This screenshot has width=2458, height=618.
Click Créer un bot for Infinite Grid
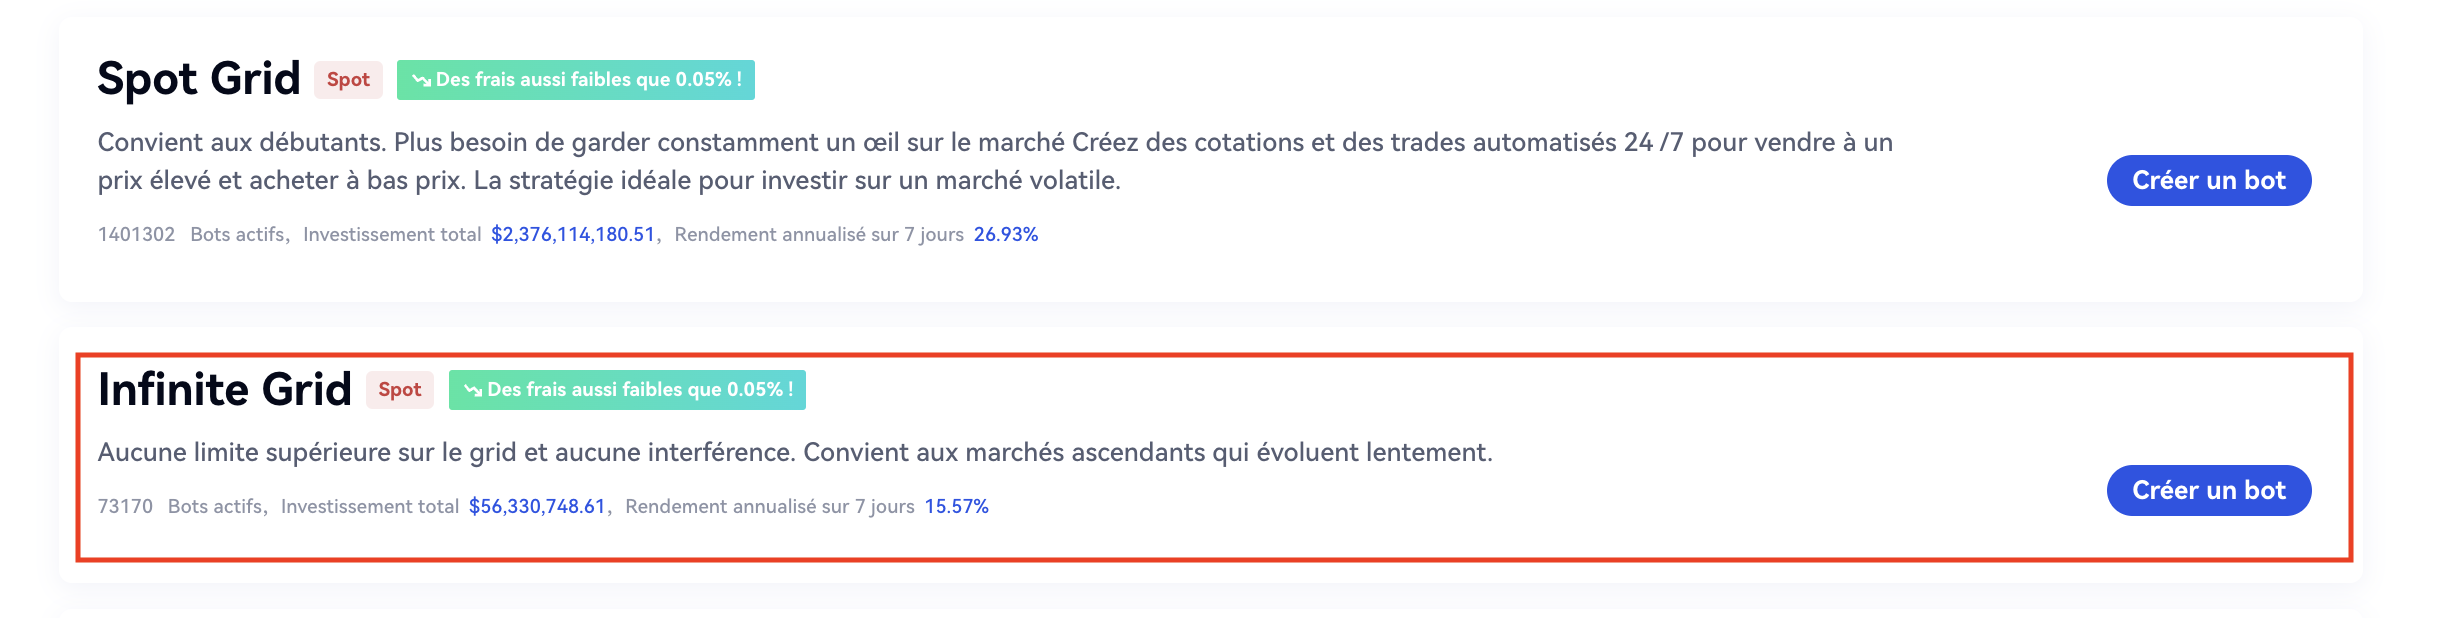click(2208, 490)
